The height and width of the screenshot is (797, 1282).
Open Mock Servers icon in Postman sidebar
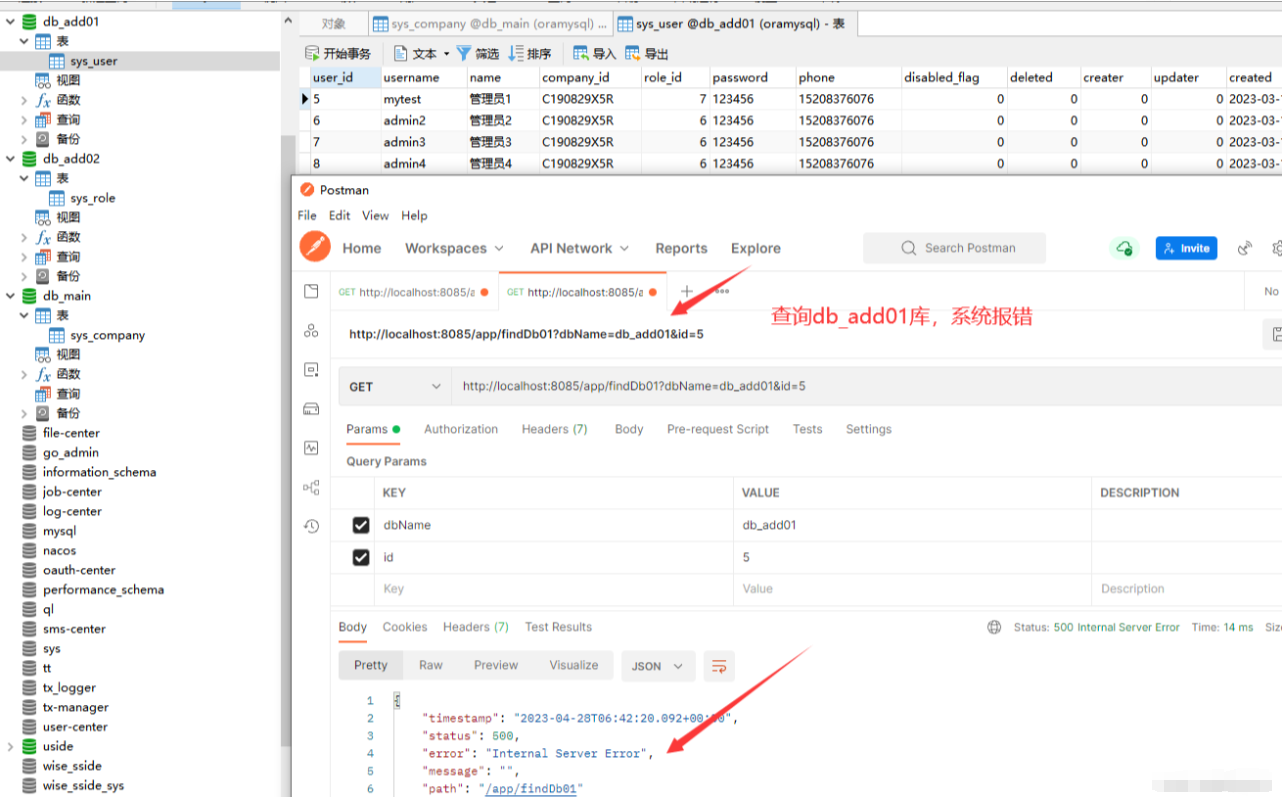[x=312, y=409]
